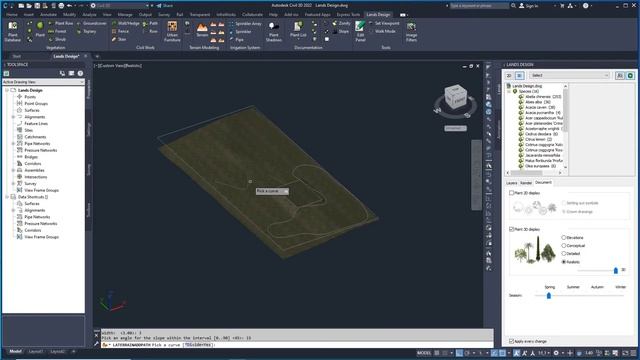The width and height of the screenshot is (640, 360).
Task: Enable the Plant 2D display checkbox
Action: [x=511, y=193]
